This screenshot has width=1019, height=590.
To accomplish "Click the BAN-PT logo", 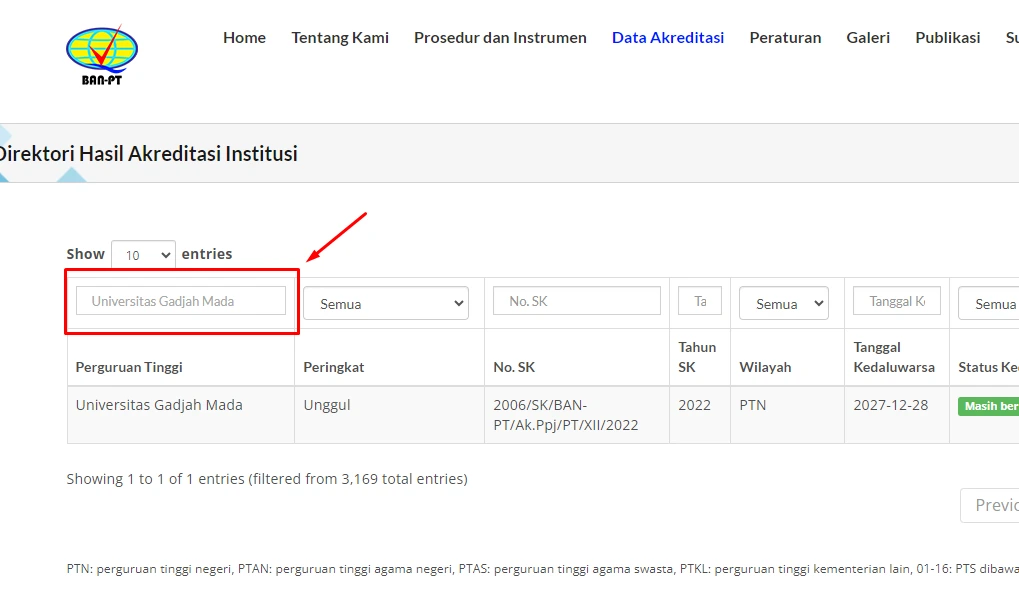I will (x=102, y=55).
